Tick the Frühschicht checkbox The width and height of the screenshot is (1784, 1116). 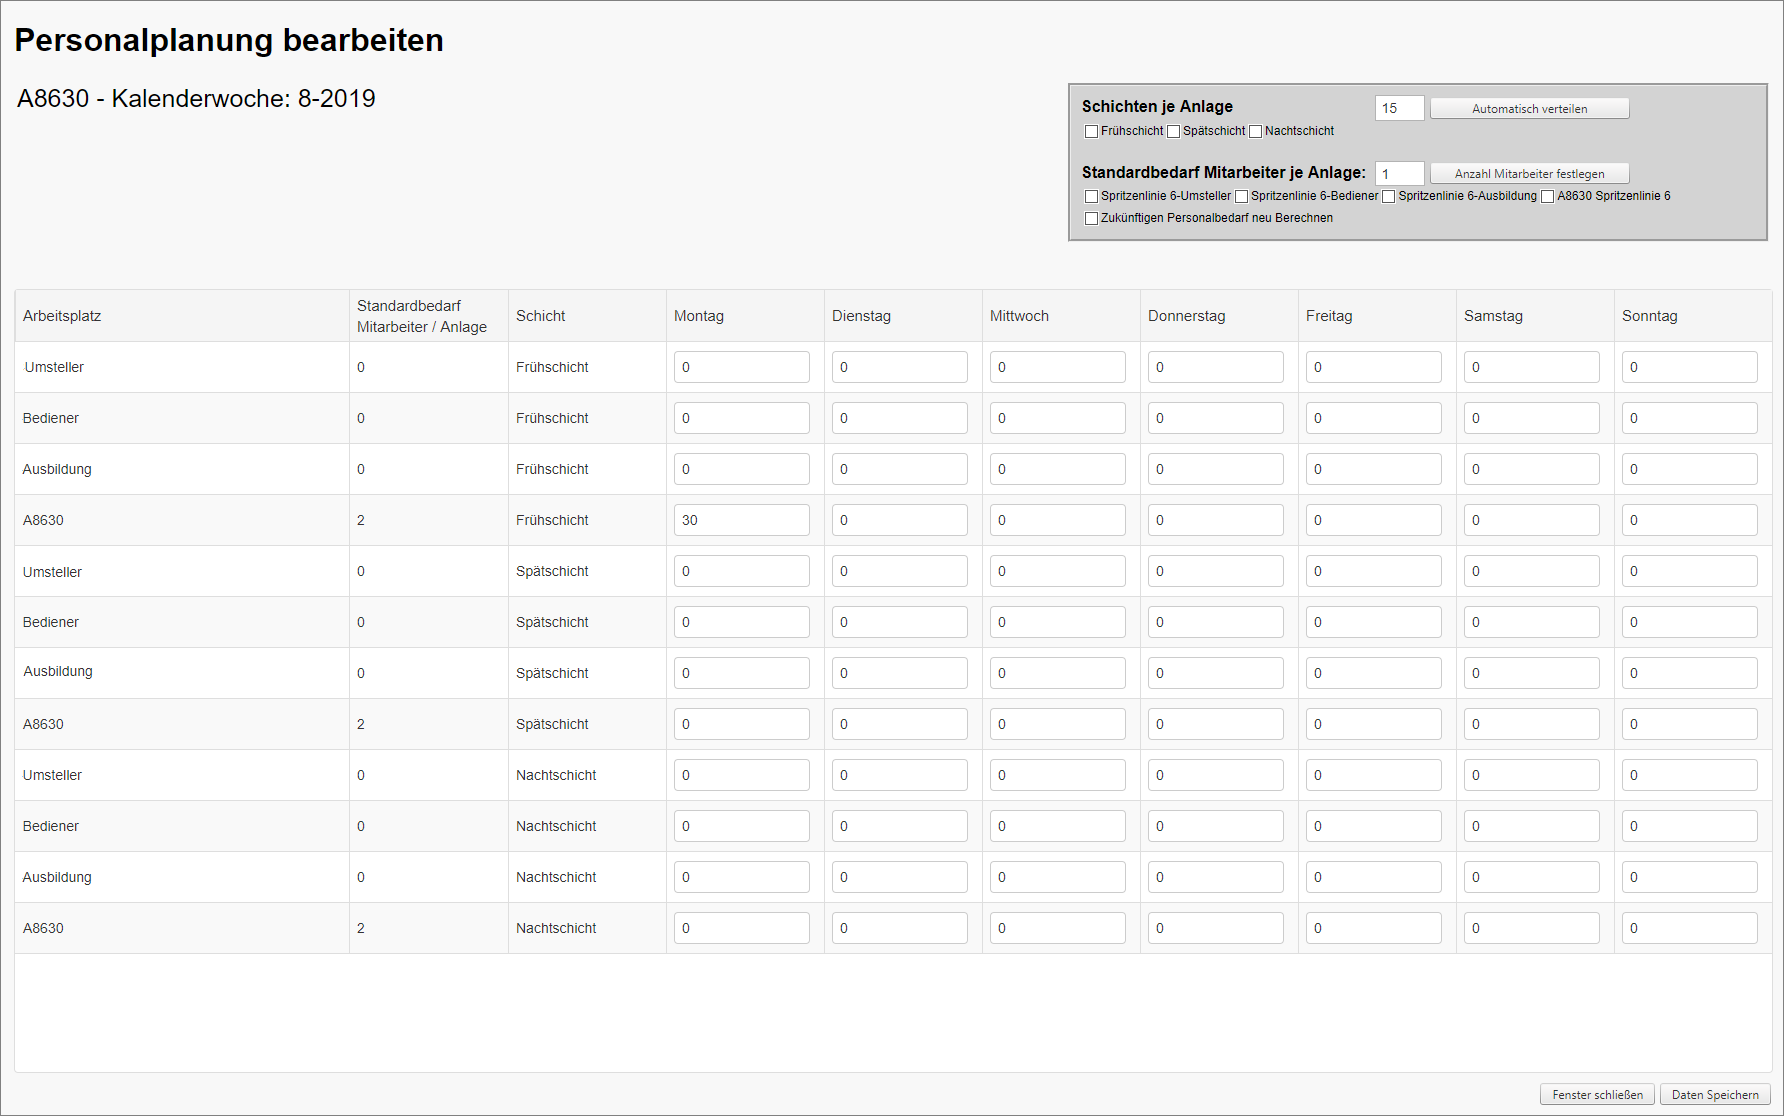[1091, 131]
